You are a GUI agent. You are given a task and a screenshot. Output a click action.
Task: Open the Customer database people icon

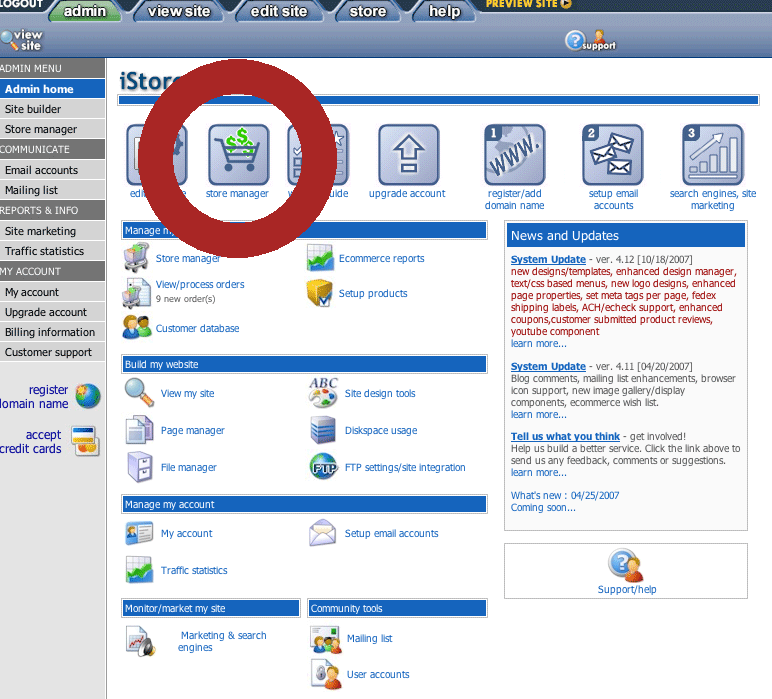[136, 327]
